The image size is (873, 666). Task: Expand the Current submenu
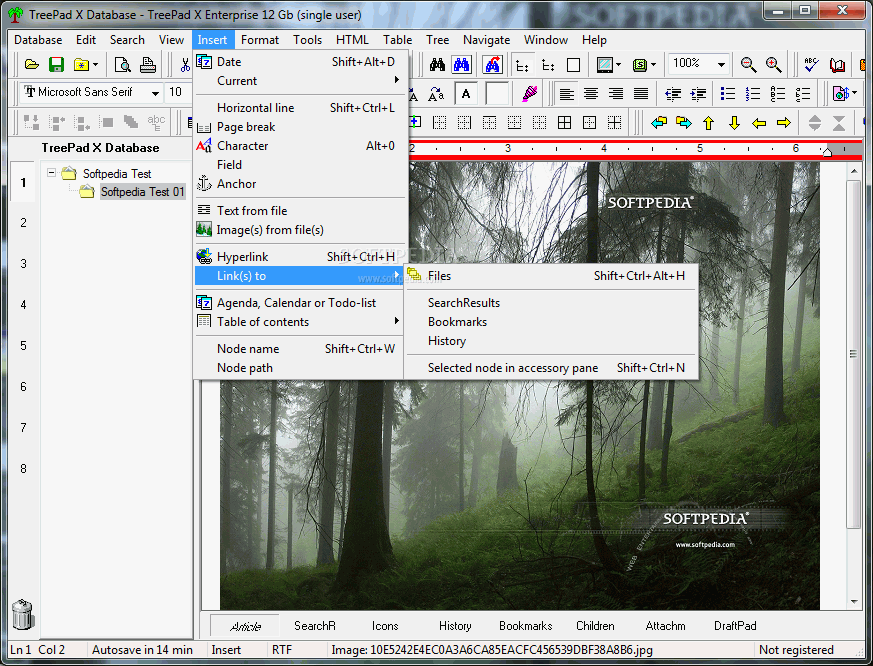click(x=301, y=81)
